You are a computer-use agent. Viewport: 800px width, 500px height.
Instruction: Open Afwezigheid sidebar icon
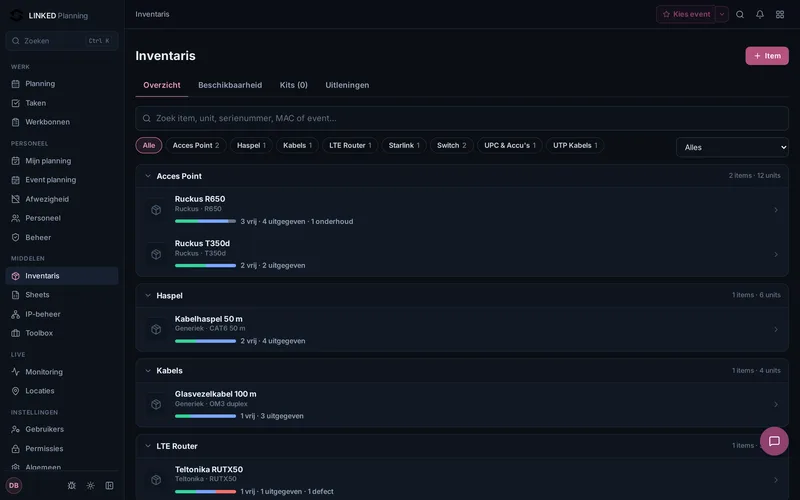pyautogui.click(x=16, y=199)
